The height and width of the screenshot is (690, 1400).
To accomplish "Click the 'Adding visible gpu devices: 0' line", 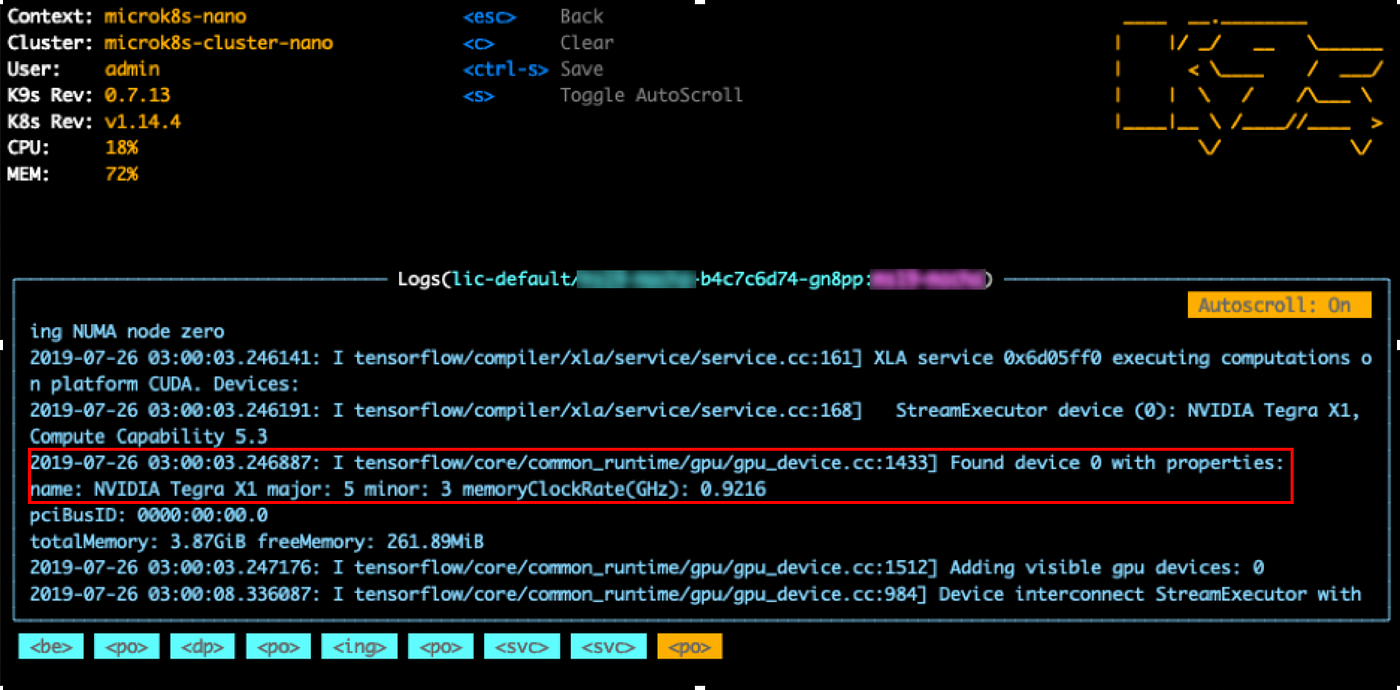I will 646,568.
